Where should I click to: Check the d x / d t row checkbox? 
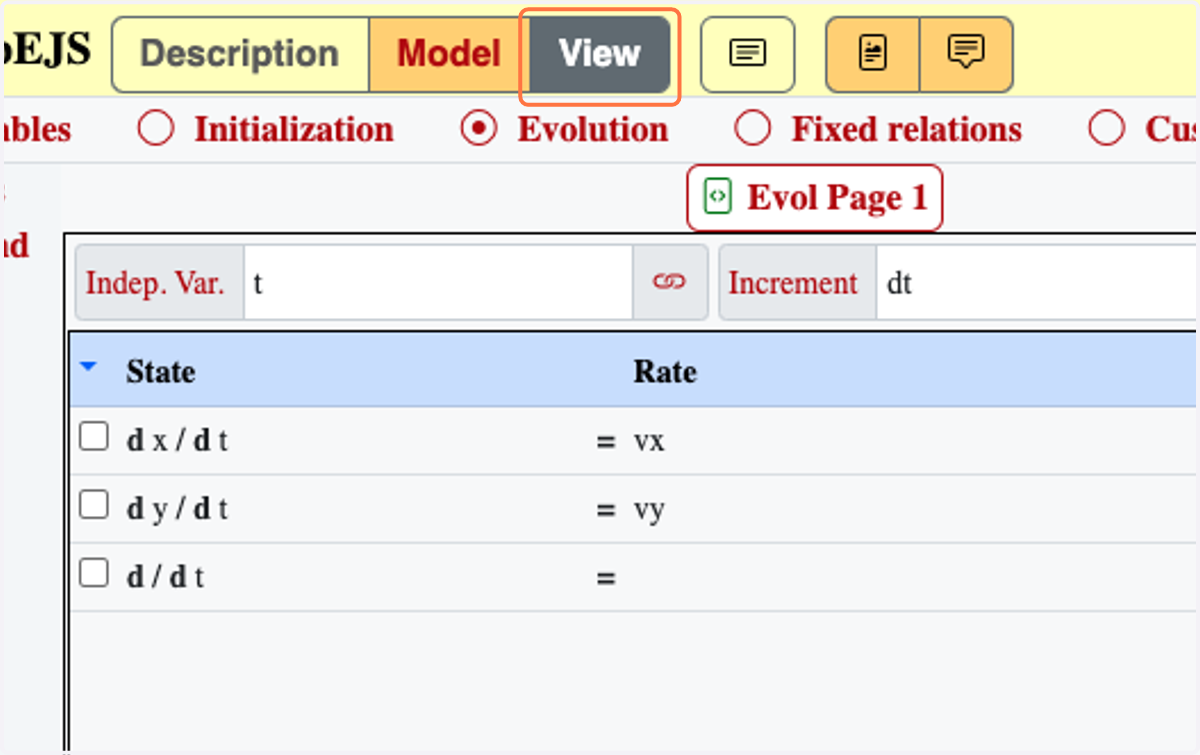pos(94,437)
